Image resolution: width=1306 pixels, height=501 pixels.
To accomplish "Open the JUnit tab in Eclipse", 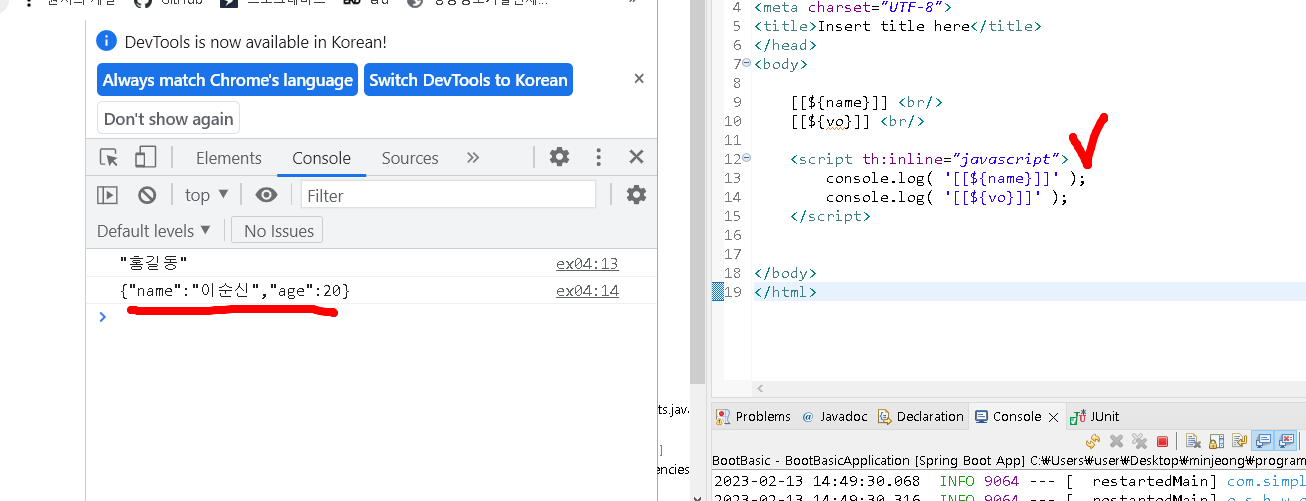I will [x=1095, y=416].
